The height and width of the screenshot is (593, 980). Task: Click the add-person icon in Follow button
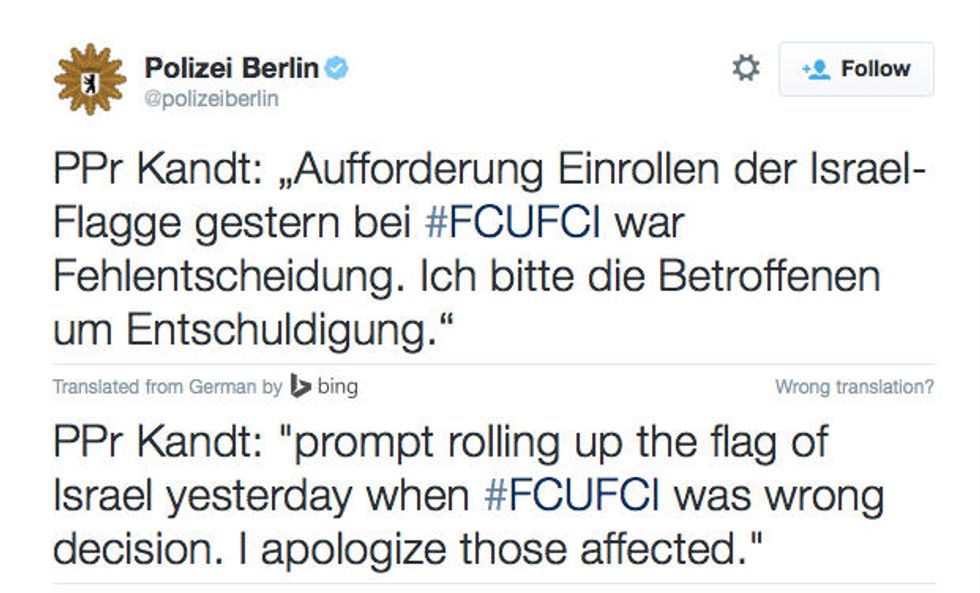pos(816,69)
